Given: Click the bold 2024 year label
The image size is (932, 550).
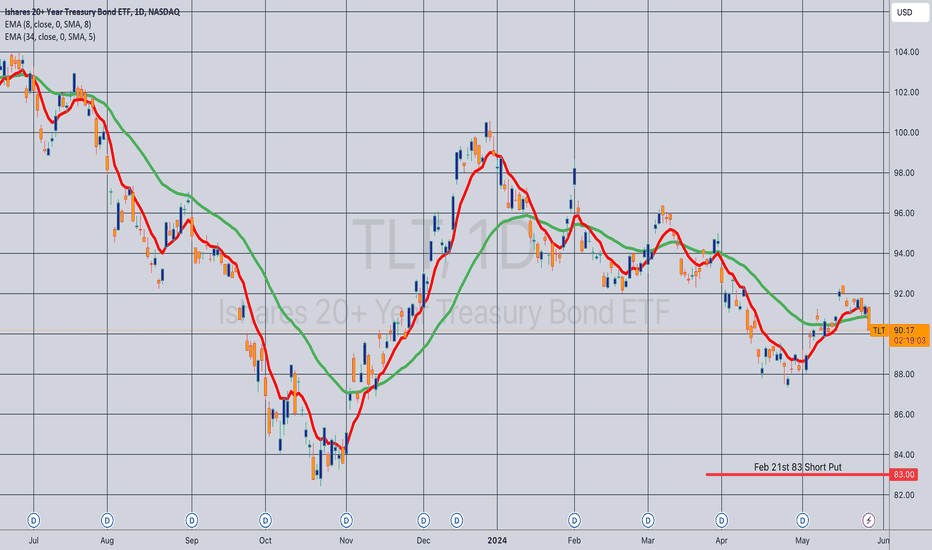Looking at the screenshot, I should [x=497, y=540].
